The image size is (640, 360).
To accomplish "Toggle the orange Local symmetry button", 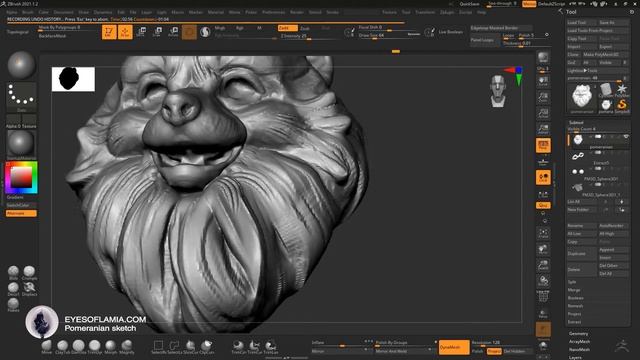I will 543,178.
